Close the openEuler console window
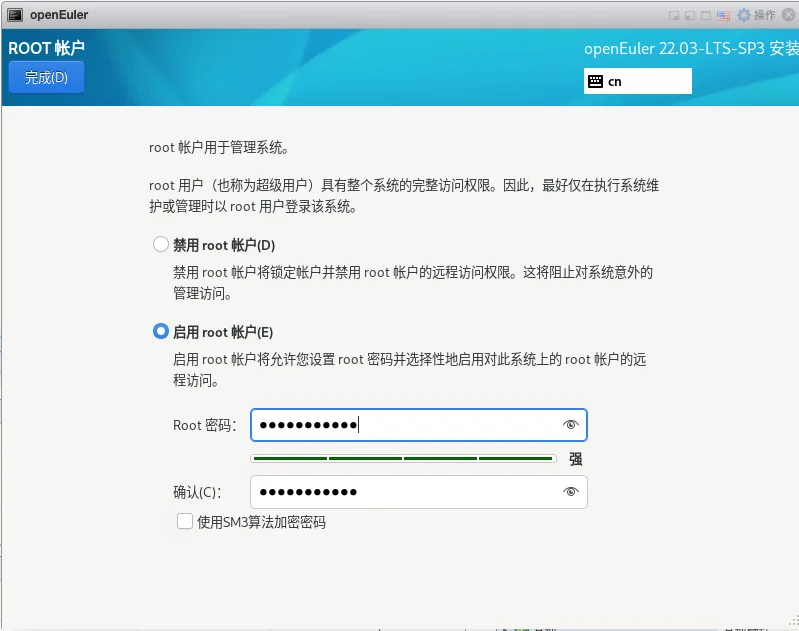Screen dimensions: 799x631 click(789, 15)
